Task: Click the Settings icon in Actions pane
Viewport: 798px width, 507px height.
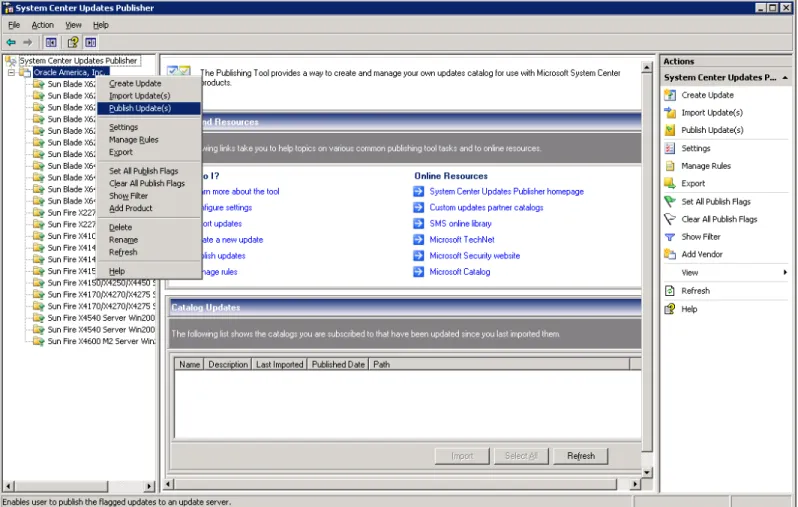Action: (670, 149)
